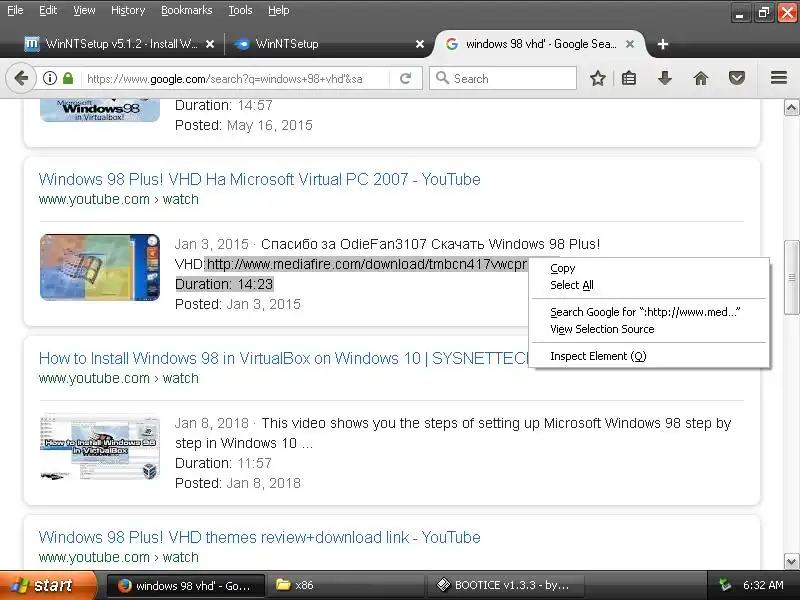Image resolution: width=800 pixels, height=600 pixels.
Task: Click 'Duration: 11:57' text
Action: [223, 463]
